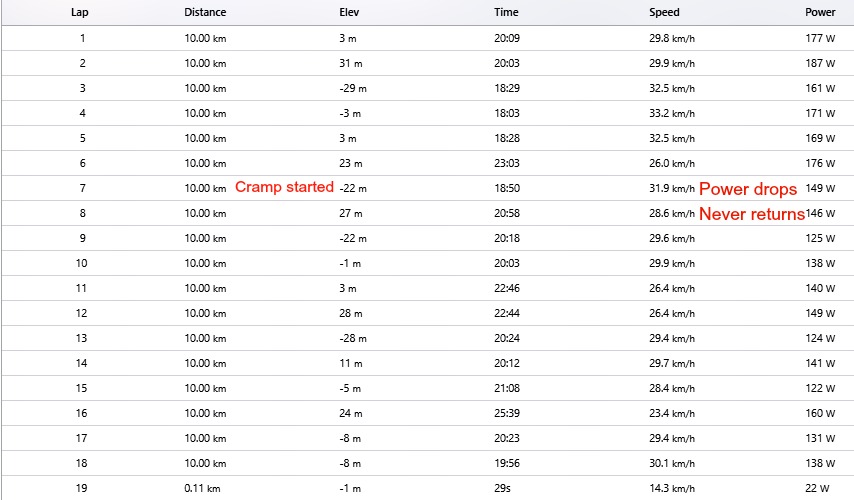The width and height of the screenshot is (854, 500).
Task: Select the 'Cramp started' red annotation
Action: (284, 188)
